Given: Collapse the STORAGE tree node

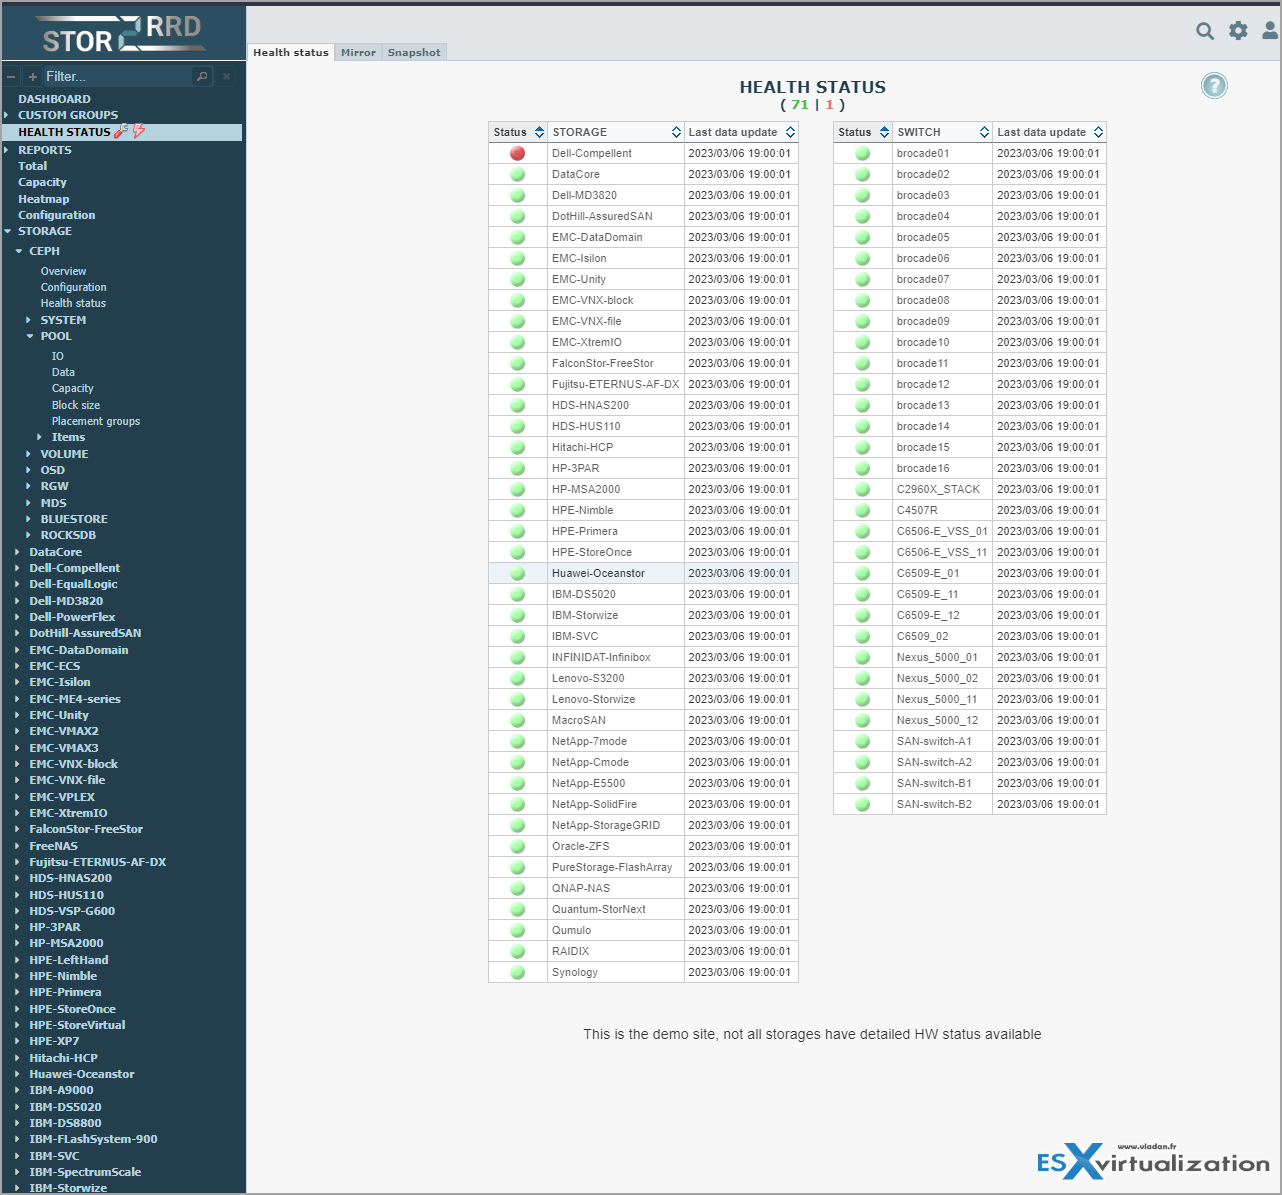Looking at the screenshot, I should (7, 231).
